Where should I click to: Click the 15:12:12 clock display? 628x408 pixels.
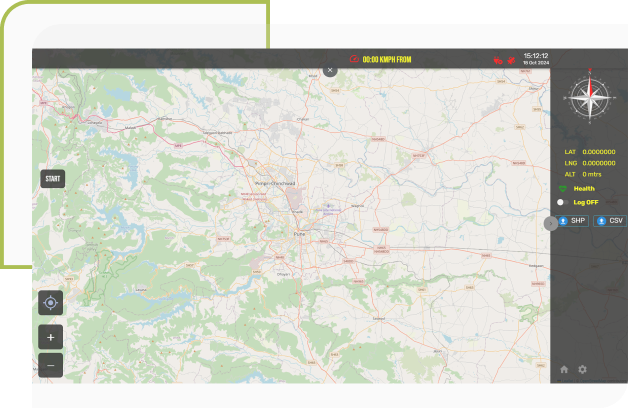point(535,56)
